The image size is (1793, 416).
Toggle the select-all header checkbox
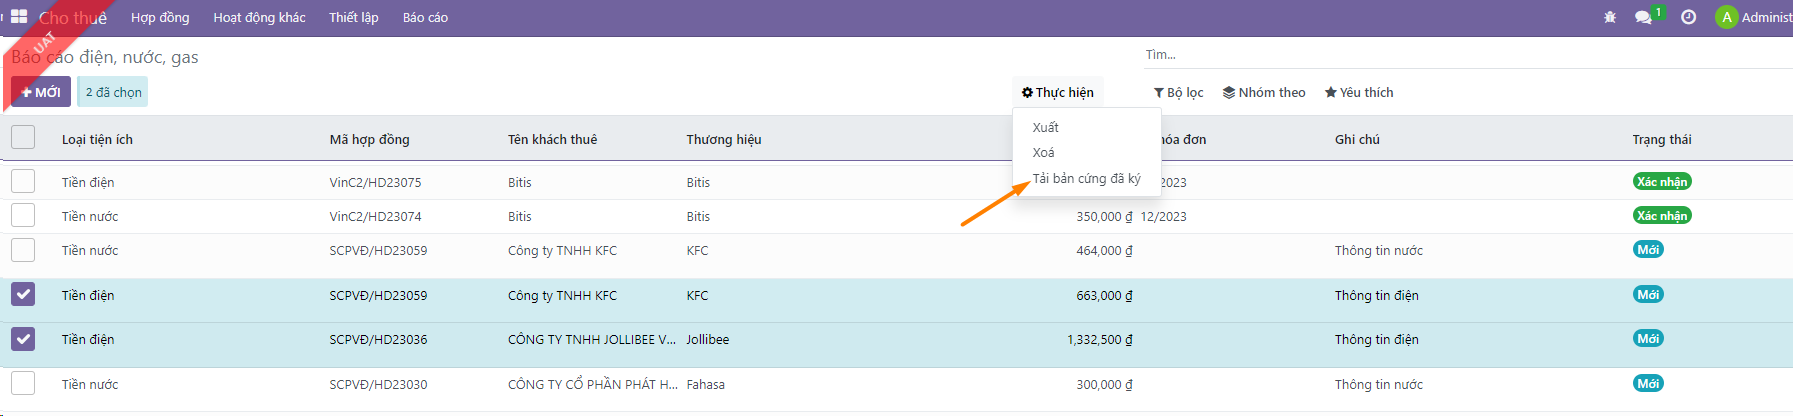[x=23, y=138]
